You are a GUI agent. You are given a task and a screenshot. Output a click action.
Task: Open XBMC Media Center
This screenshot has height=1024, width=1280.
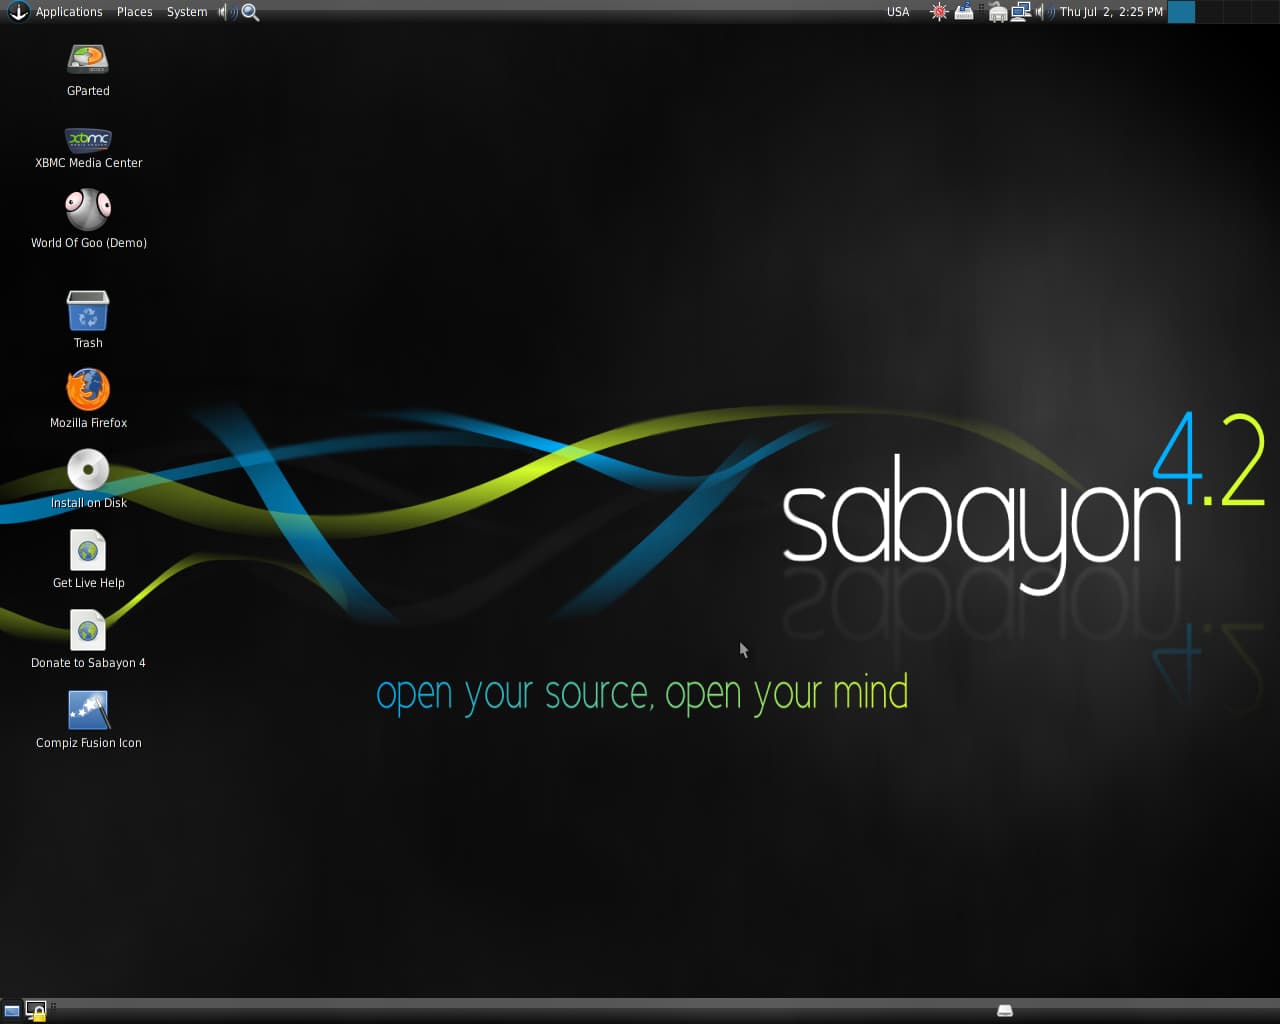(87, 137)
